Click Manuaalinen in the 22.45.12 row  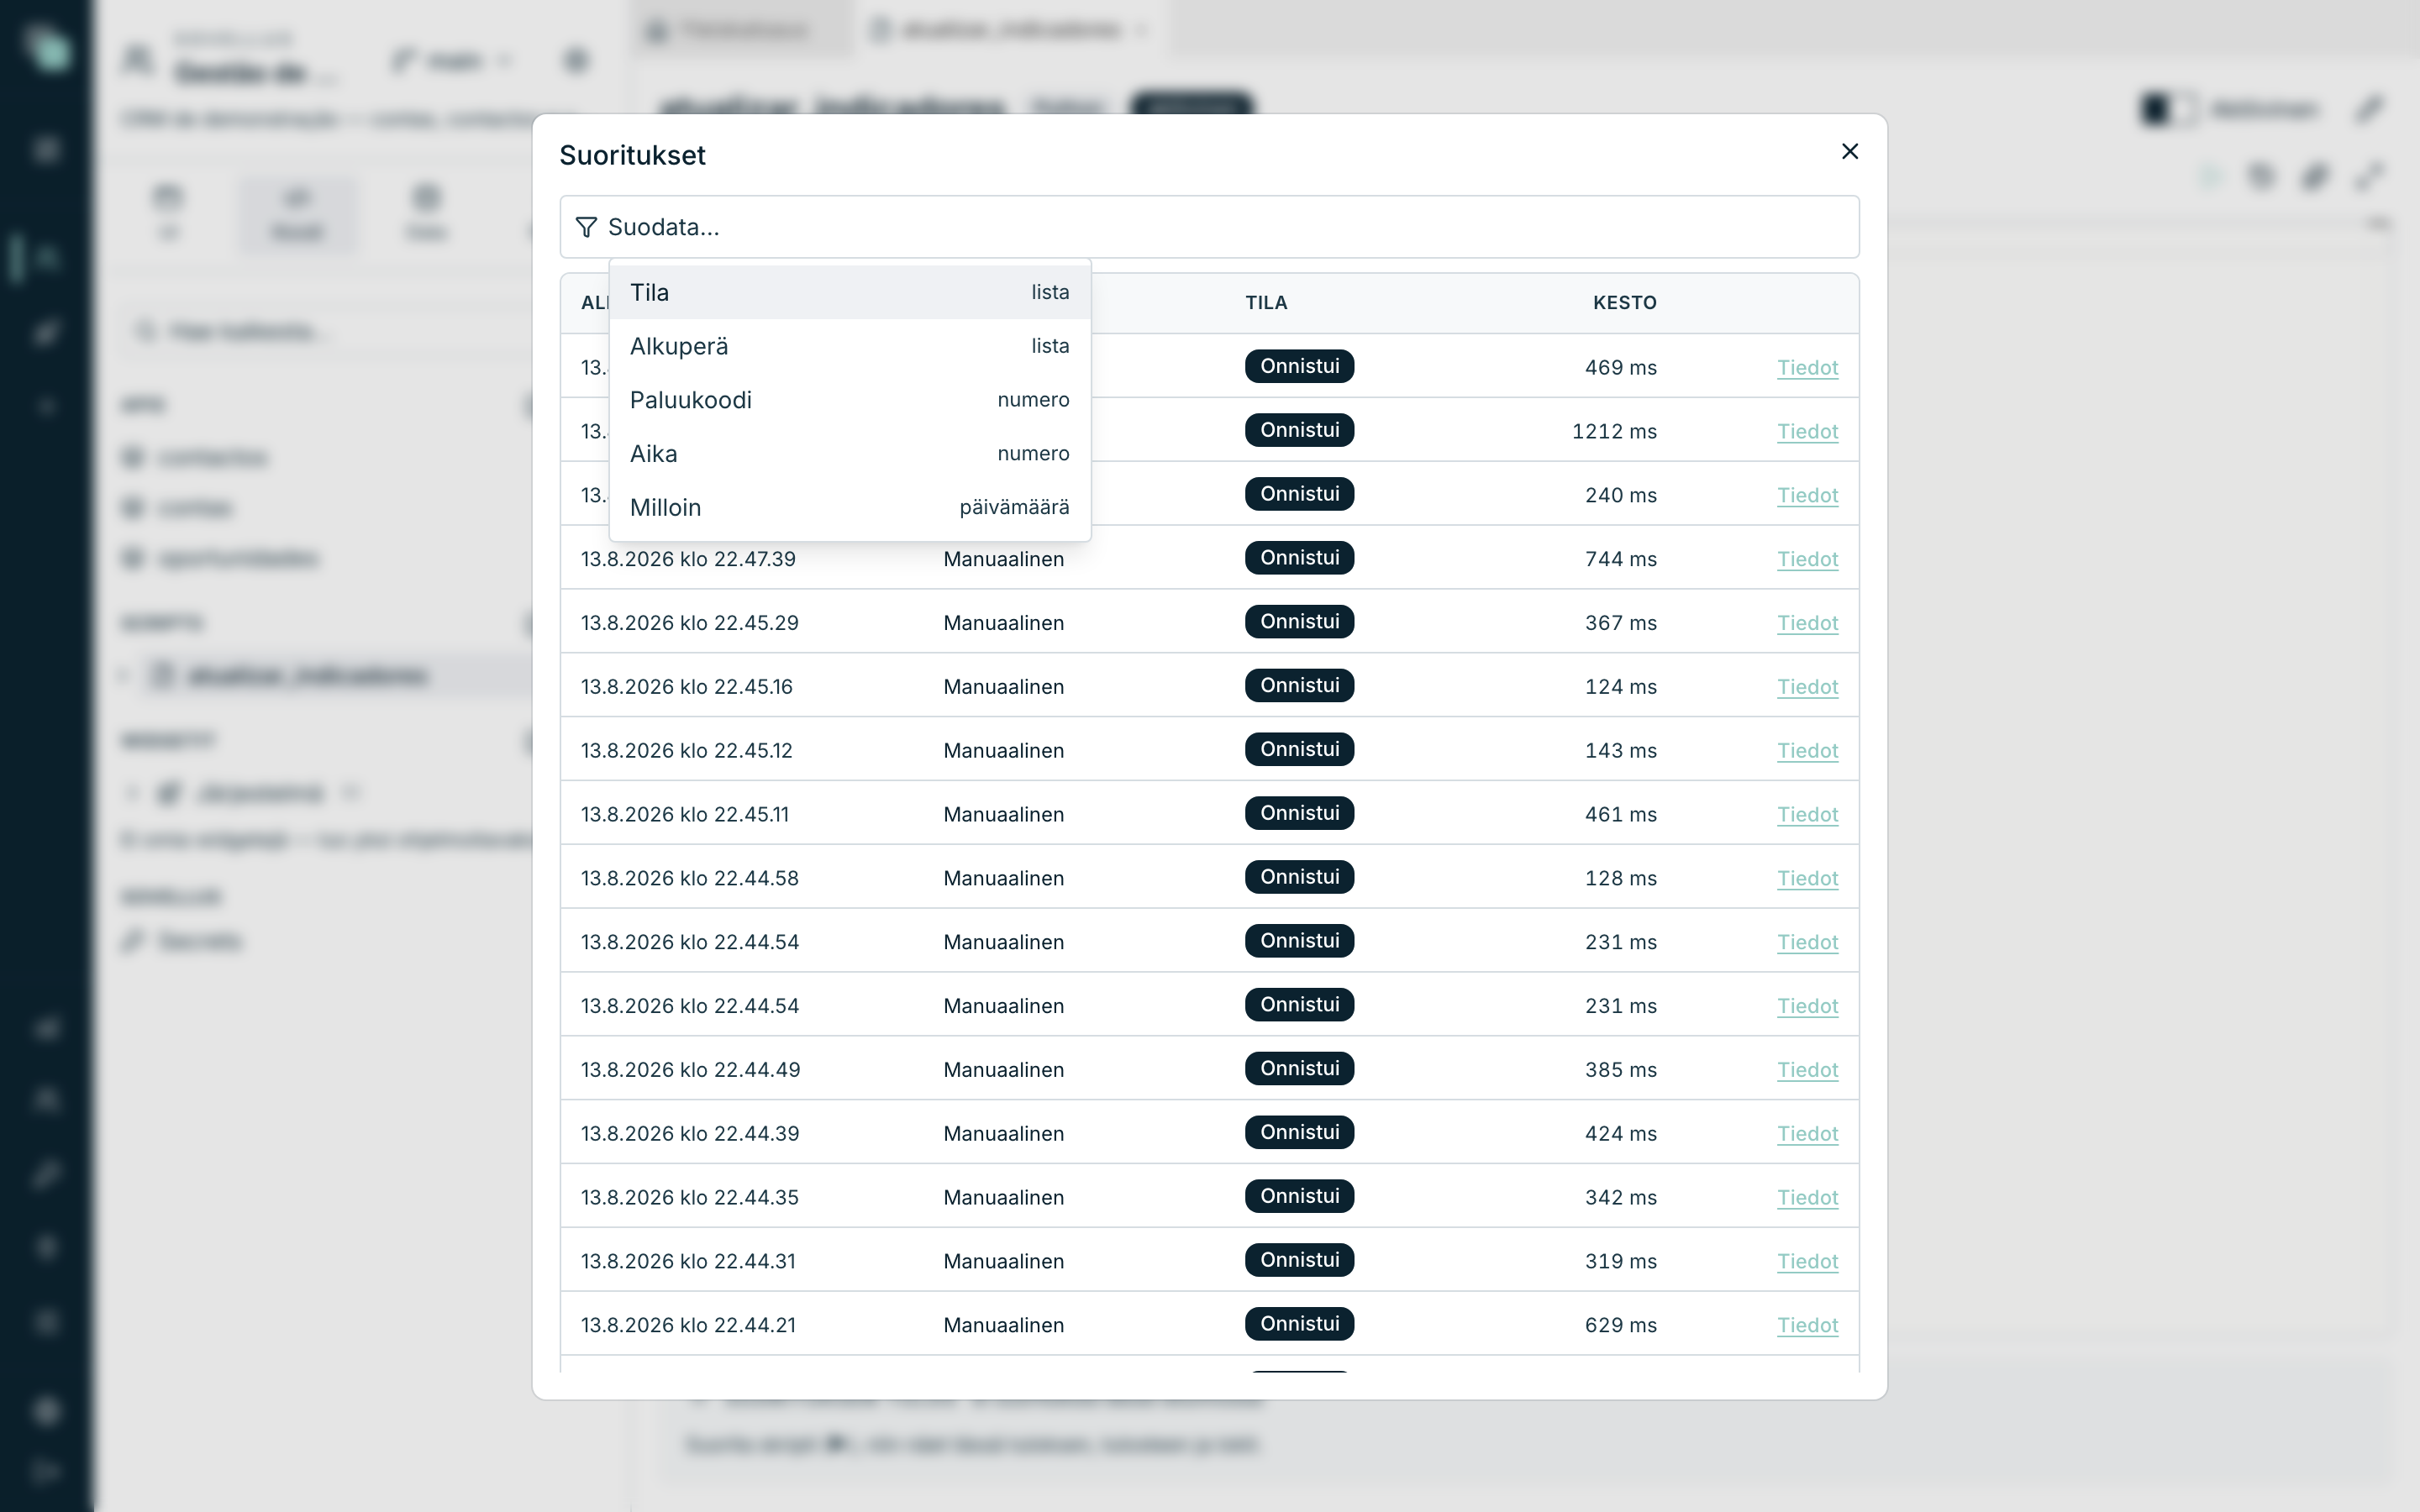coord(1003,752)
